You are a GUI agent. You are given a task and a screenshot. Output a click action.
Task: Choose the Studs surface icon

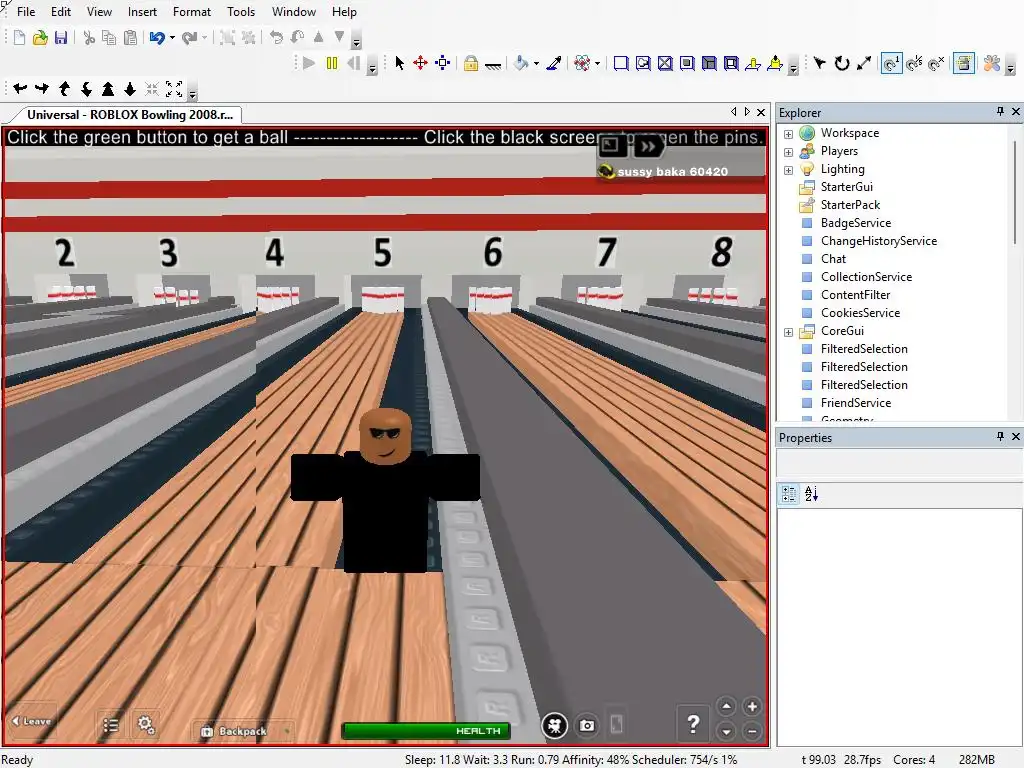(x=687, y=63)
